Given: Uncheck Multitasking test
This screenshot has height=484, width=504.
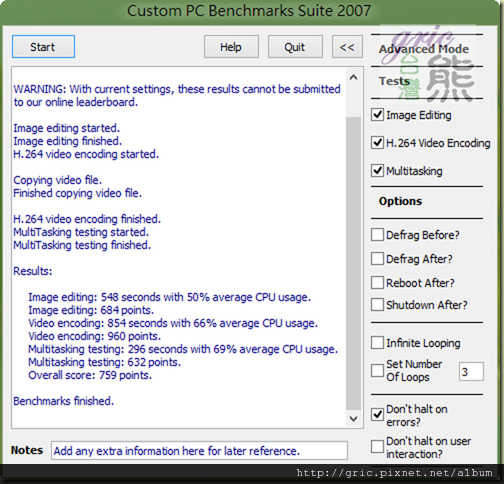Looking at the screenshot, I should click(377, 171).
